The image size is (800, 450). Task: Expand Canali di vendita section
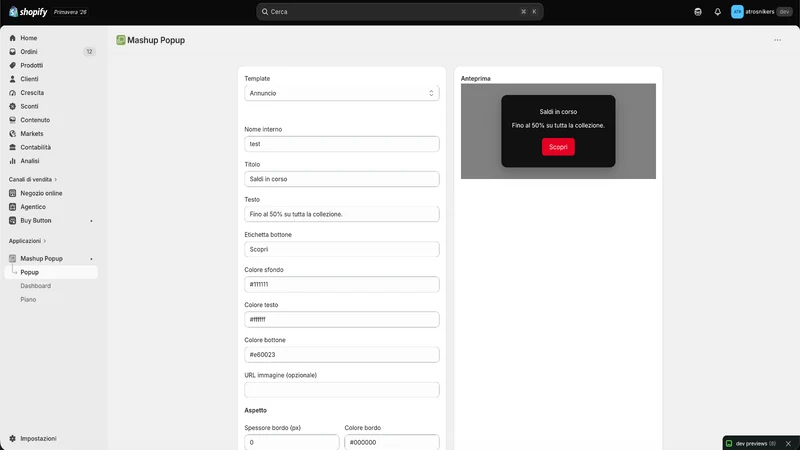[33, 180]
